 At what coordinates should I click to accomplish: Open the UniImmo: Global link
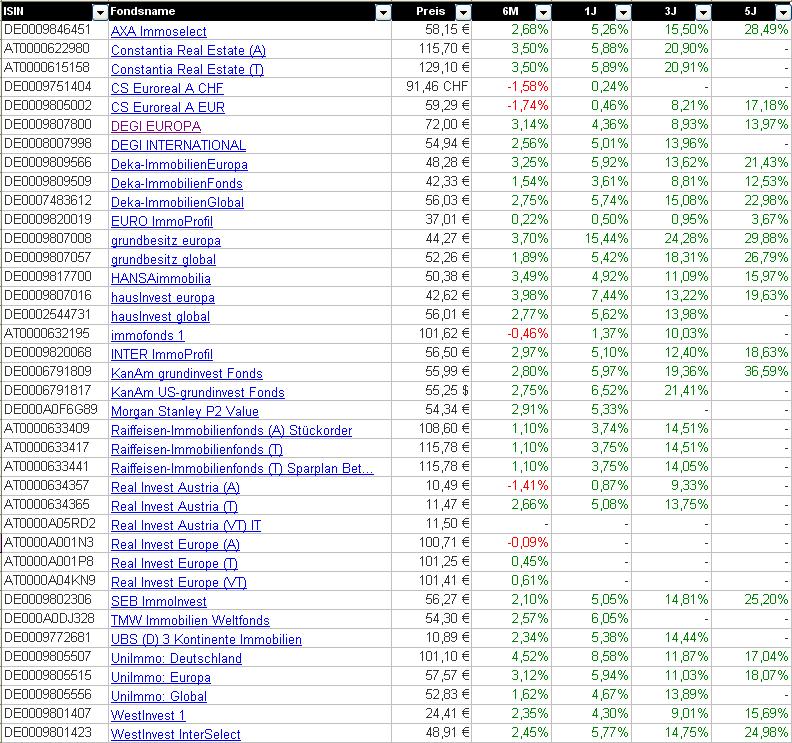[159, 697]
